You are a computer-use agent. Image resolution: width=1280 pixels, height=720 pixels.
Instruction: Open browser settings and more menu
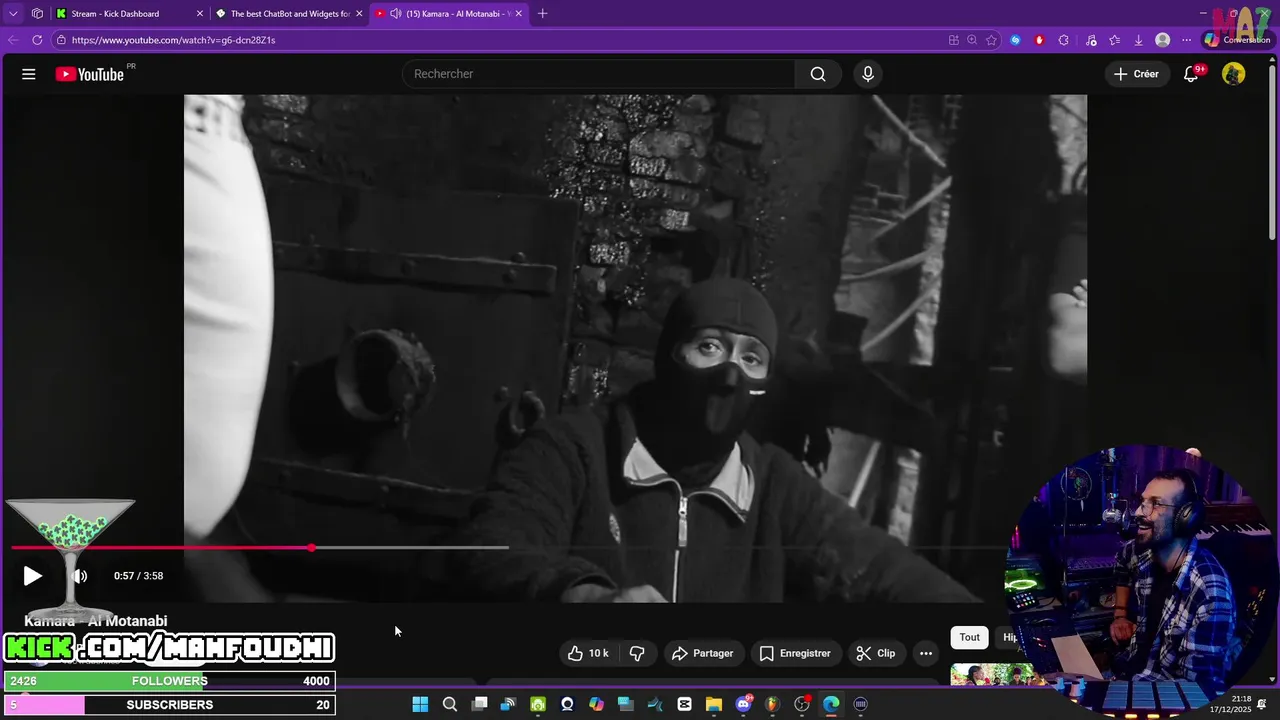[1186, 40]
